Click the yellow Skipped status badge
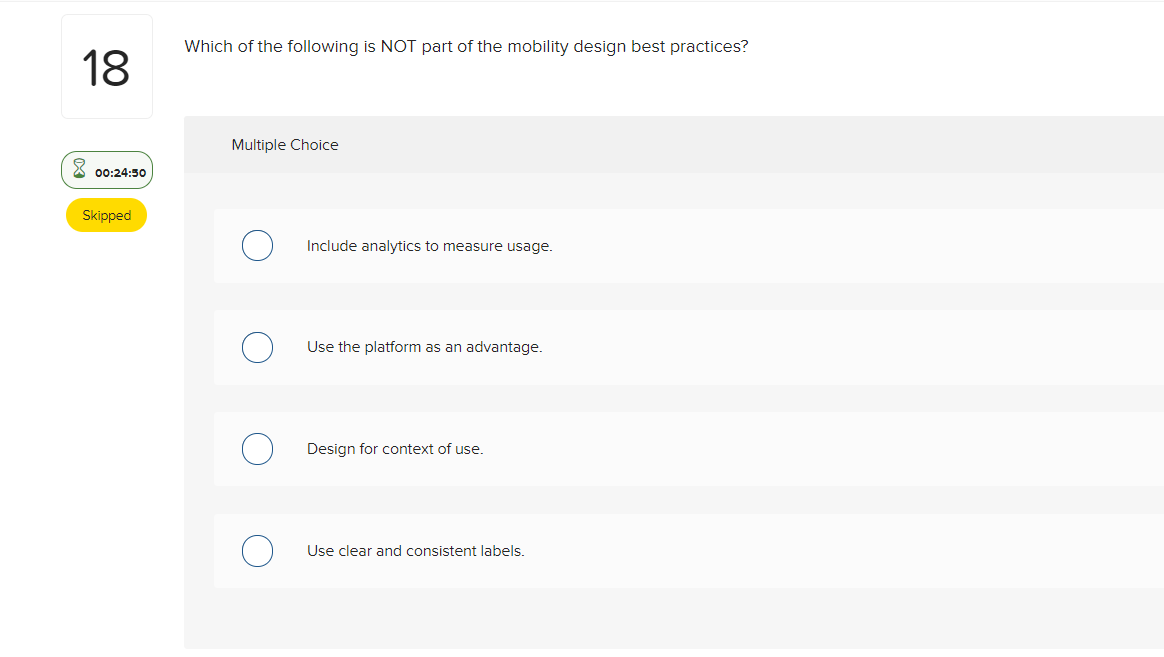Screen dimensions: 1164x657 point(106,215)
